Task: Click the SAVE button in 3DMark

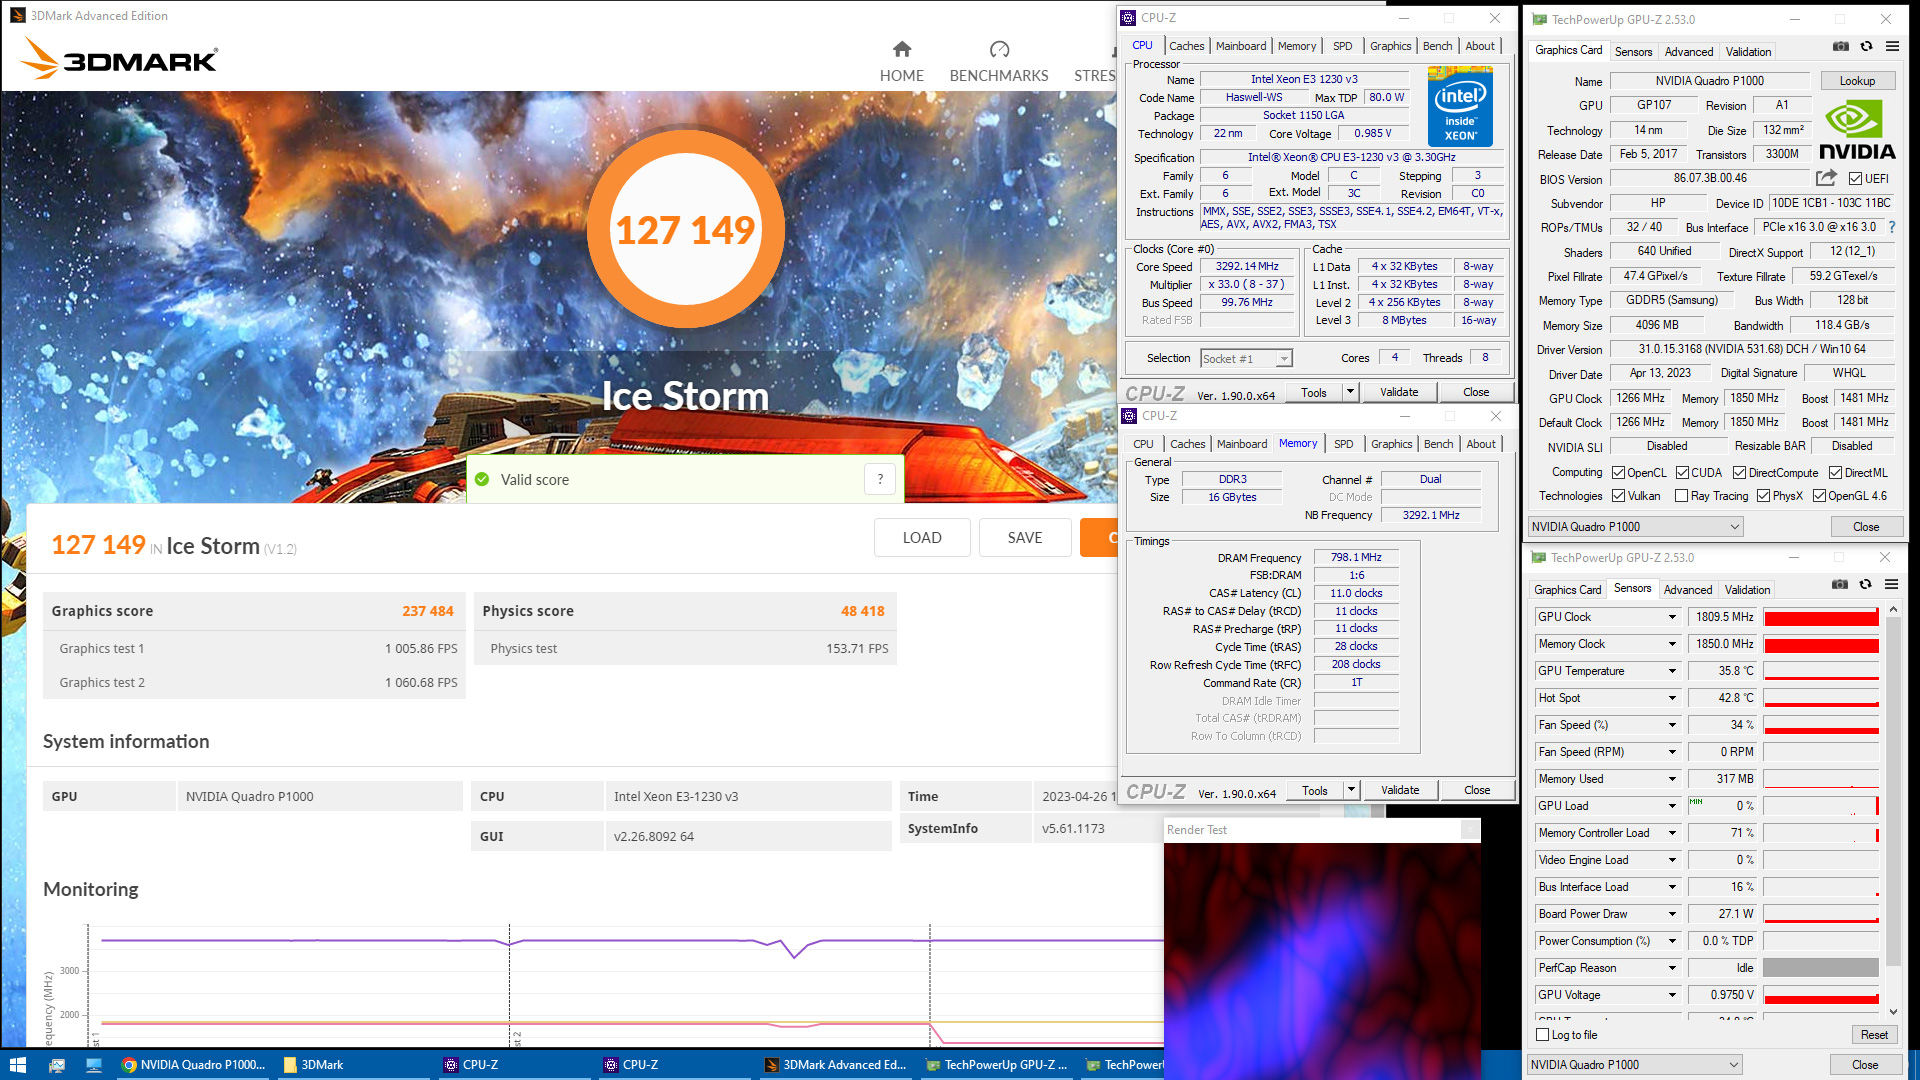Action: click(x=1025, y=538)
